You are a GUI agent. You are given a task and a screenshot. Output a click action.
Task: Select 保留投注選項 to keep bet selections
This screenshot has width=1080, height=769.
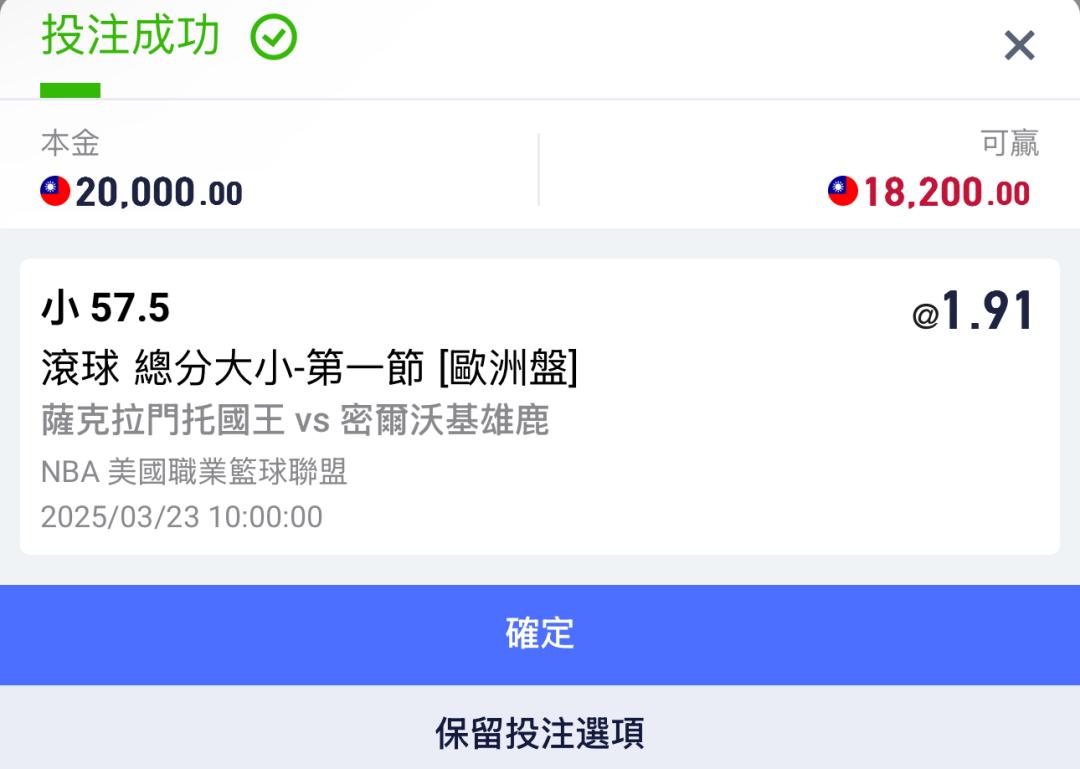coord(540,732)
